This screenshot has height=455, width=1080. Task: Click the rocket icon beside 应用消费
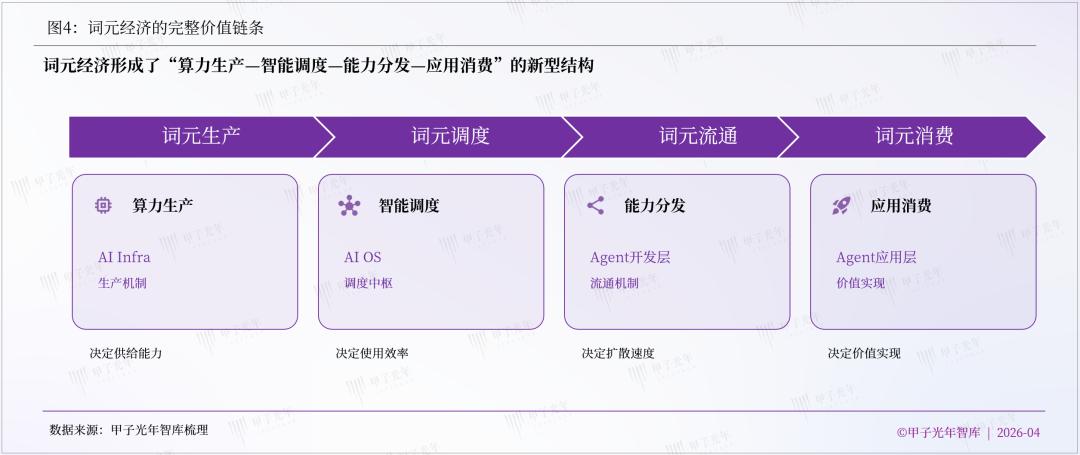841,206
